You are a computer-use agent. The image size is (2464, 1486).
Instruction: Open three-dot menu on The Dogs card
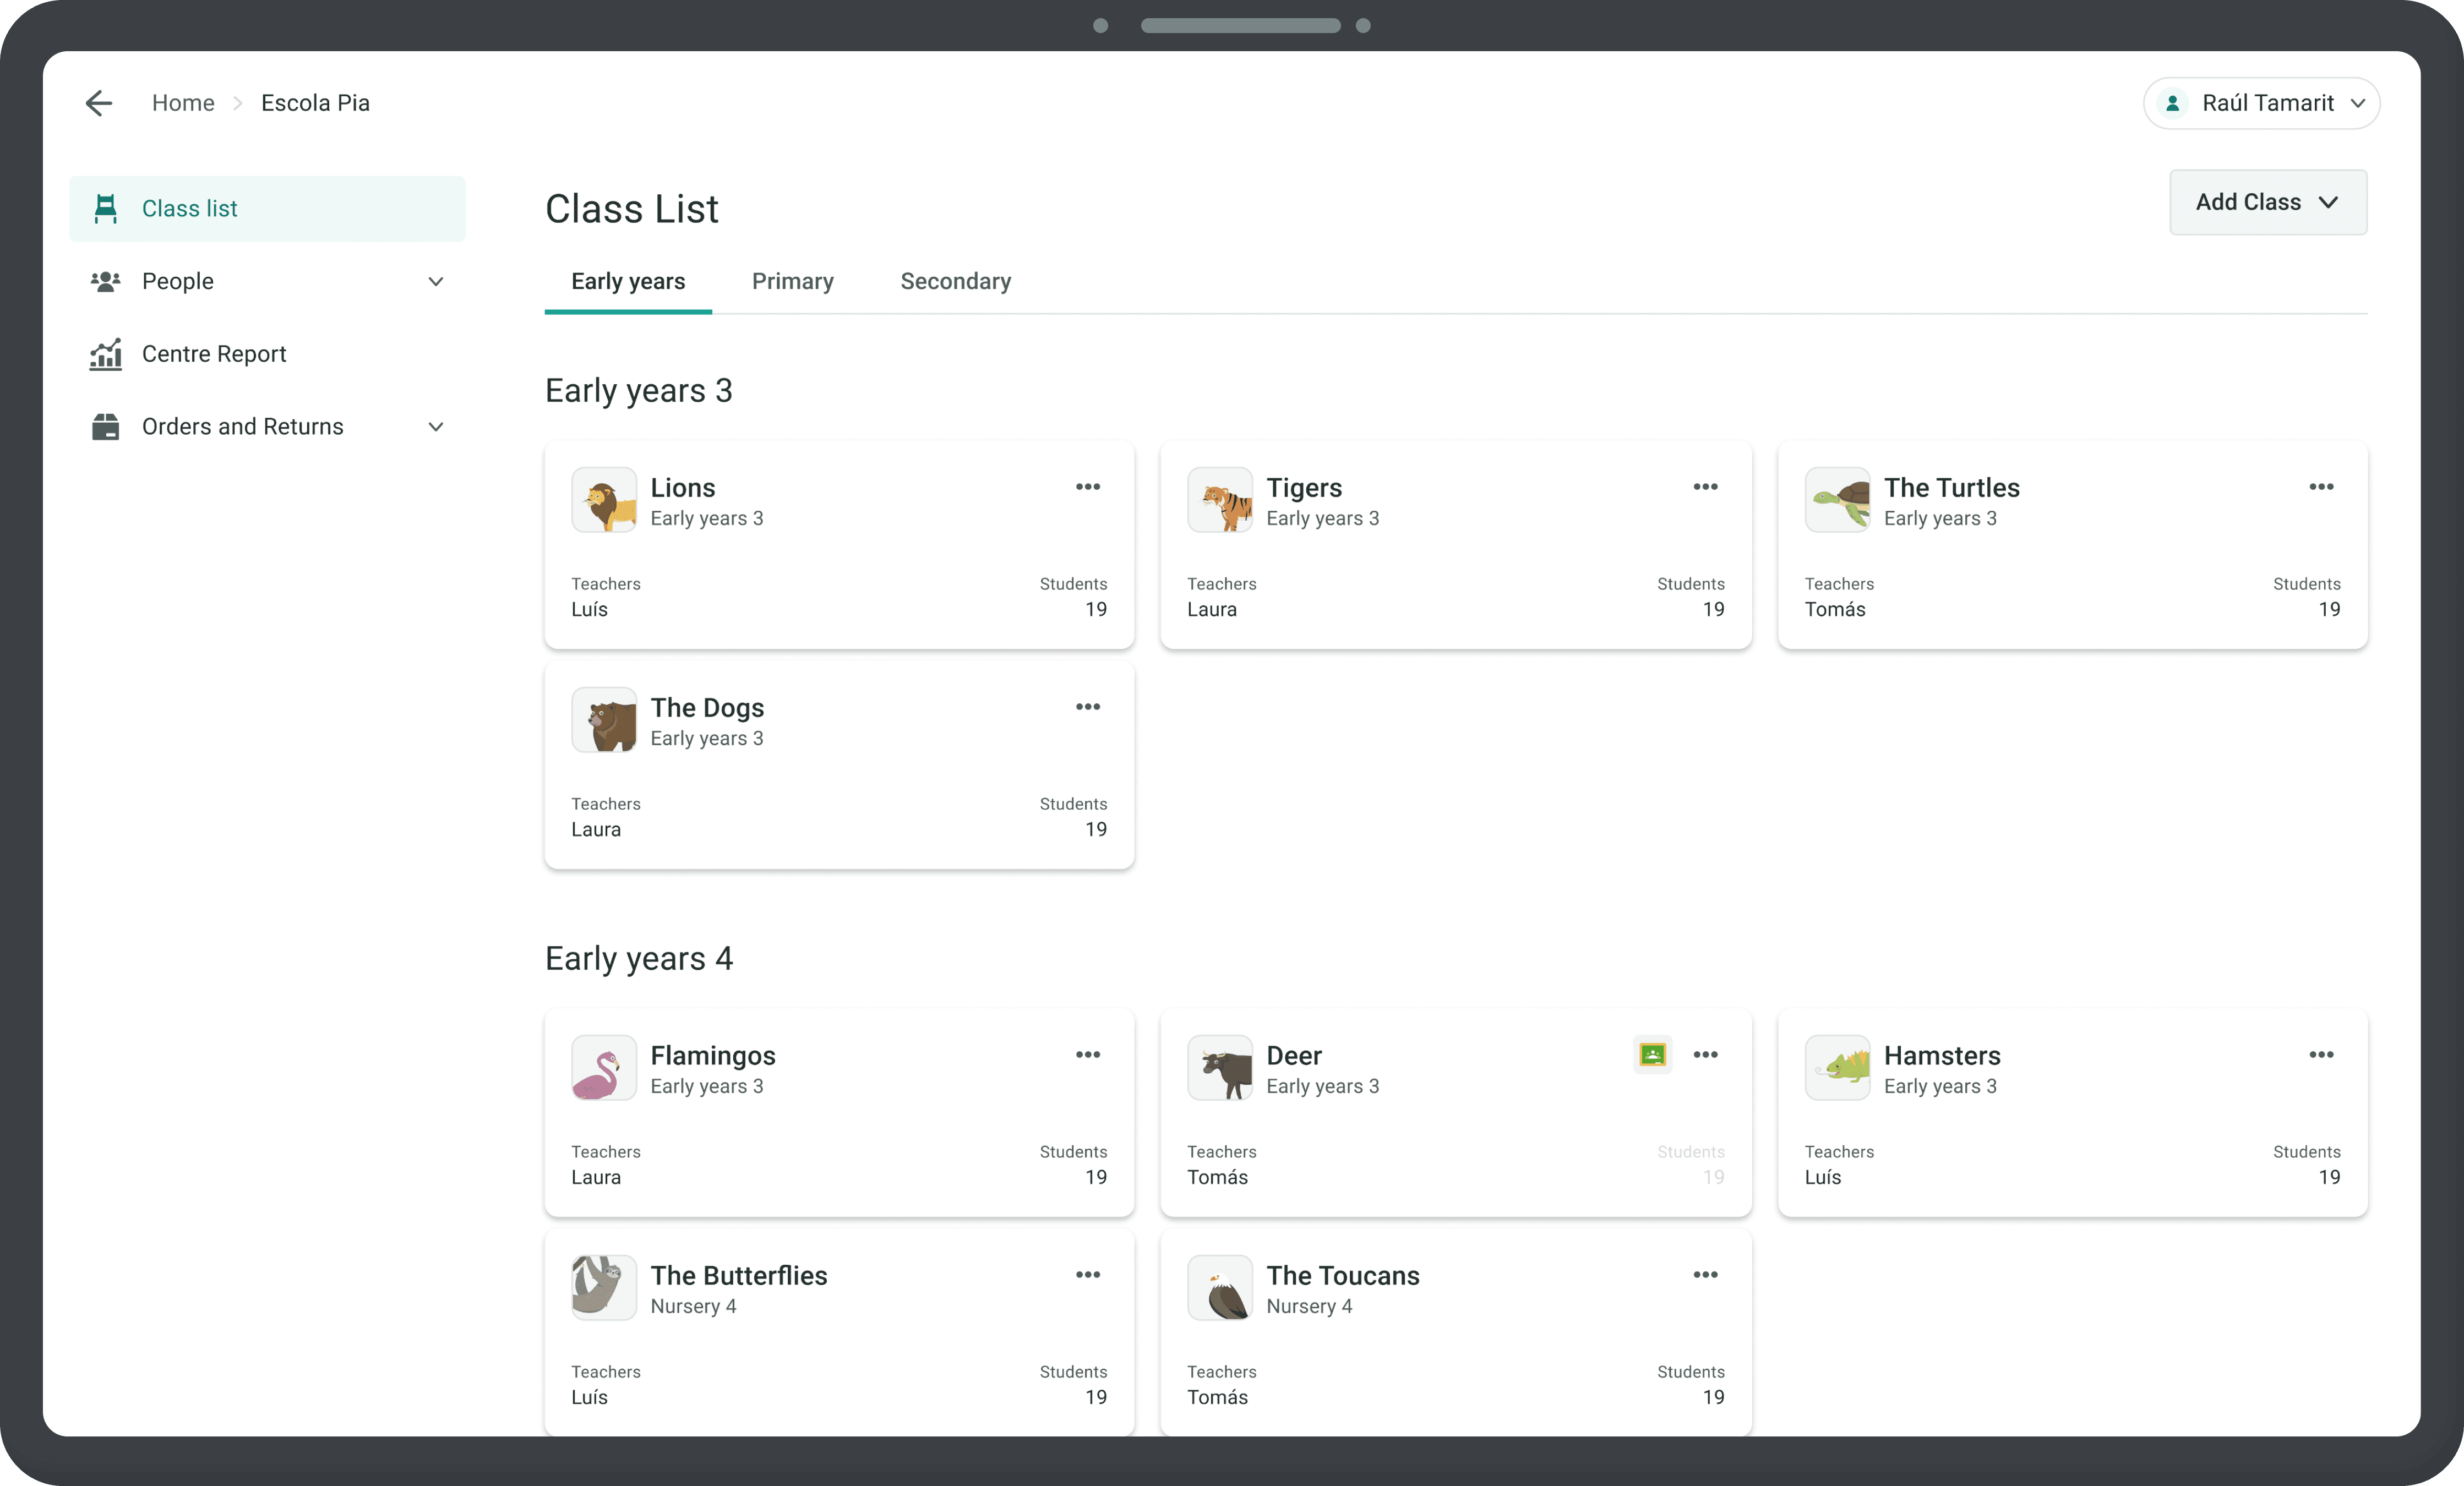pos(1087,707)
